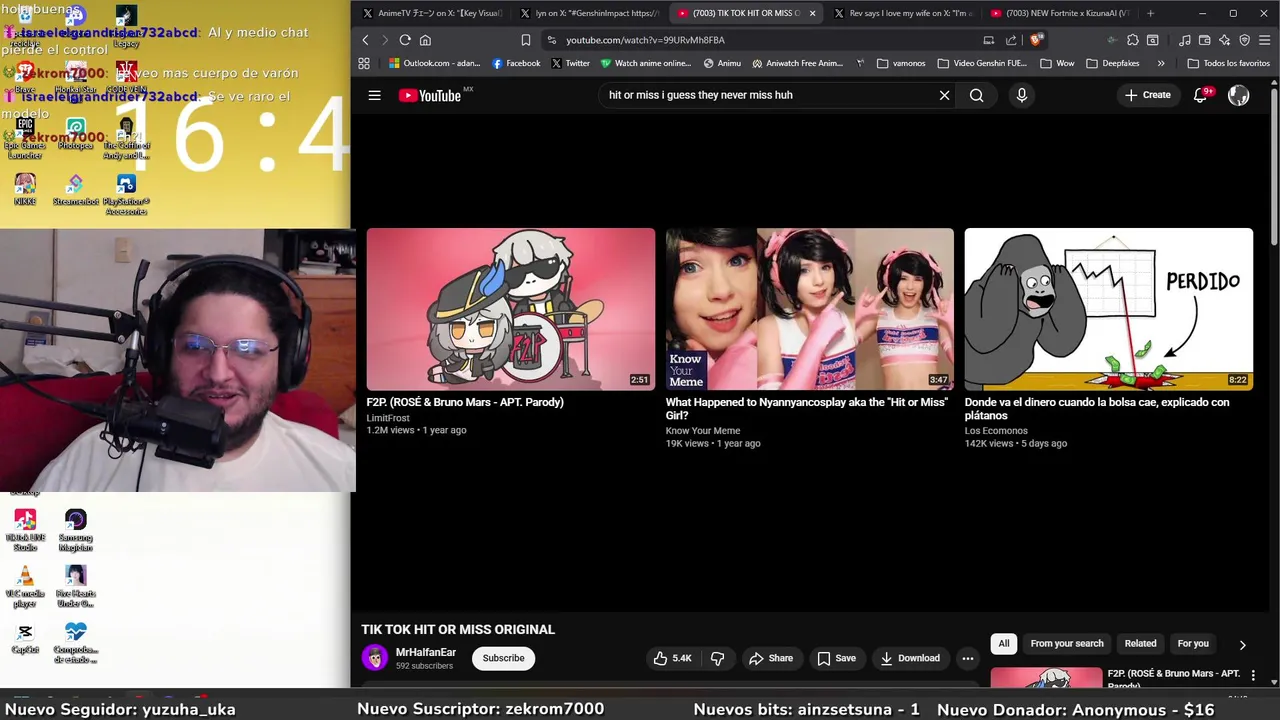Like the video with 5.4K likes
Viewport: 1280px width, 720px height.
point(672,658)
